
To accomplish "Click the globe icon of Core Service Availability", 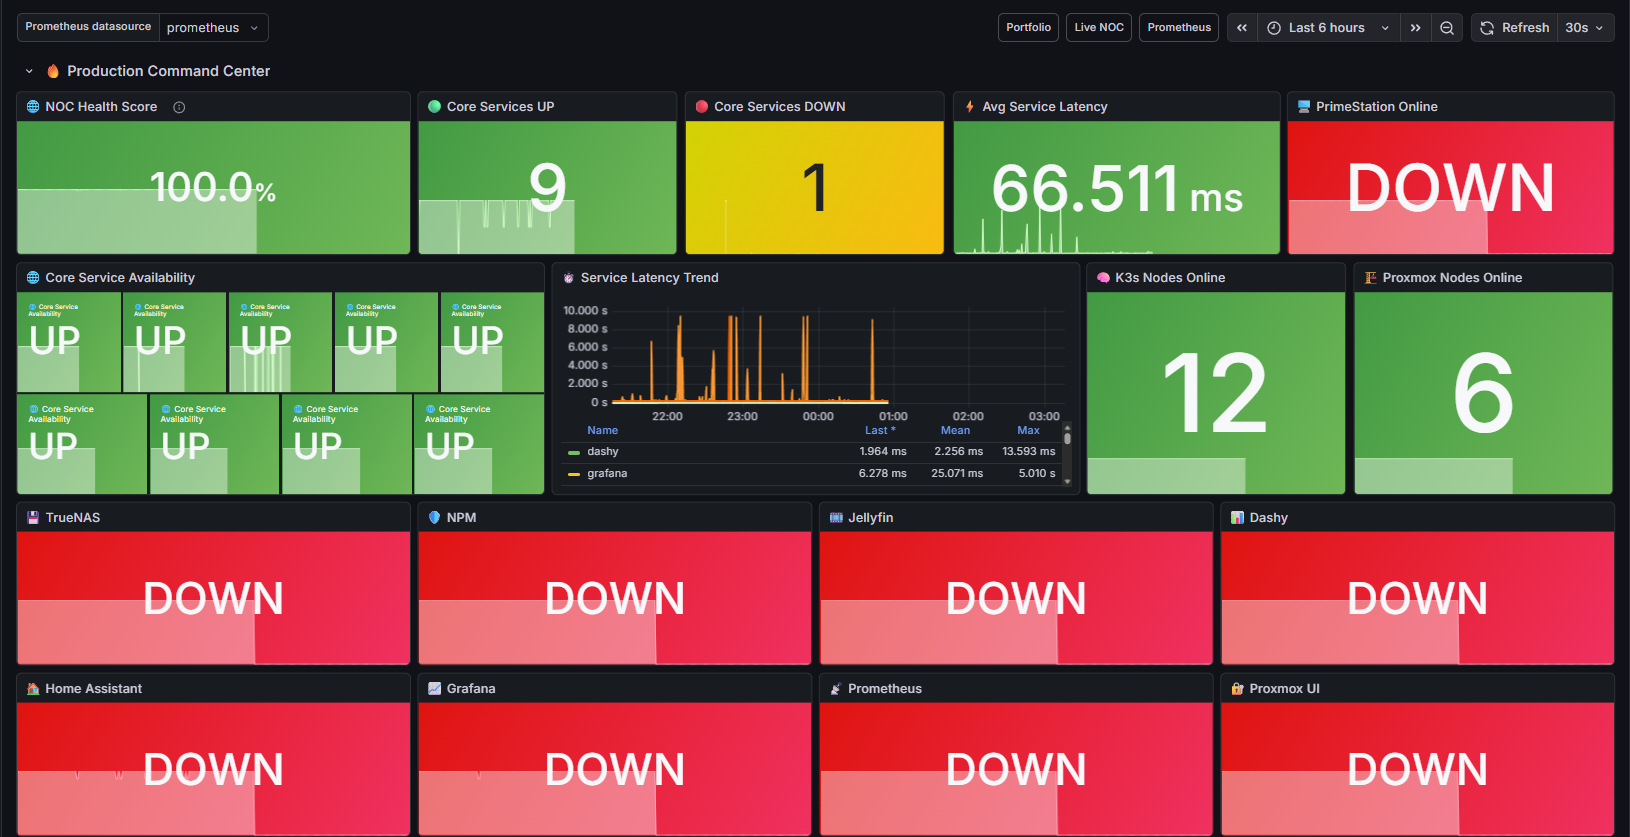I will (x=33, y=278).
